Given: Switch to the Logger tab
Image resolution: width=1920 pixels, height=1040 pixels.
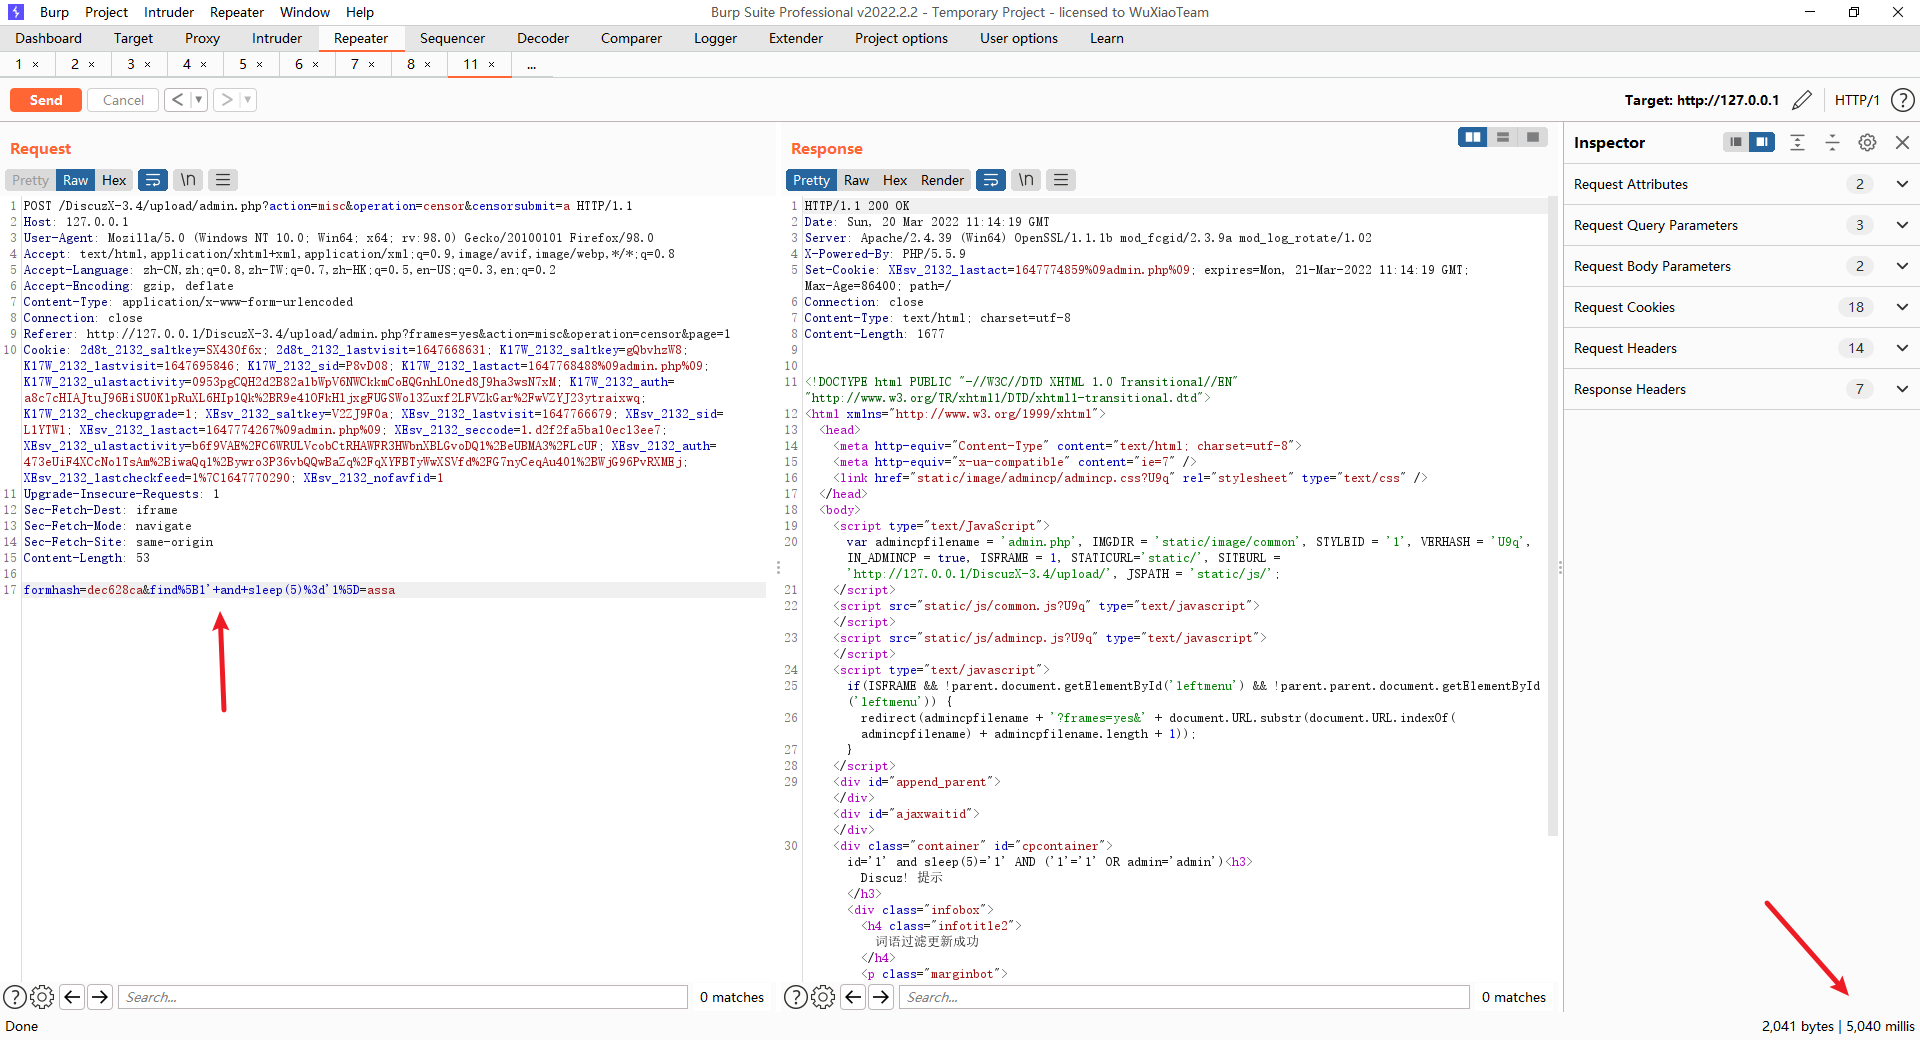Looking at the screenshot, I should coord(715,38).
